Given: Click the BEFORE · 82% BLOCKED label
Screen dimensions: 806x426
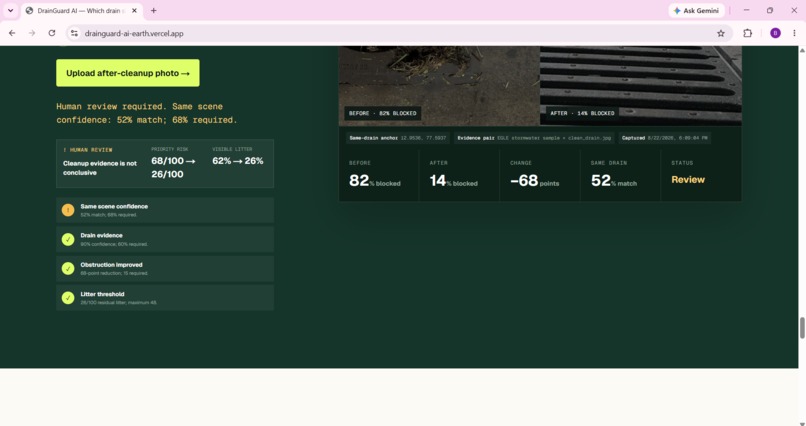Looking at the screenshot, I should click(382, 114).
